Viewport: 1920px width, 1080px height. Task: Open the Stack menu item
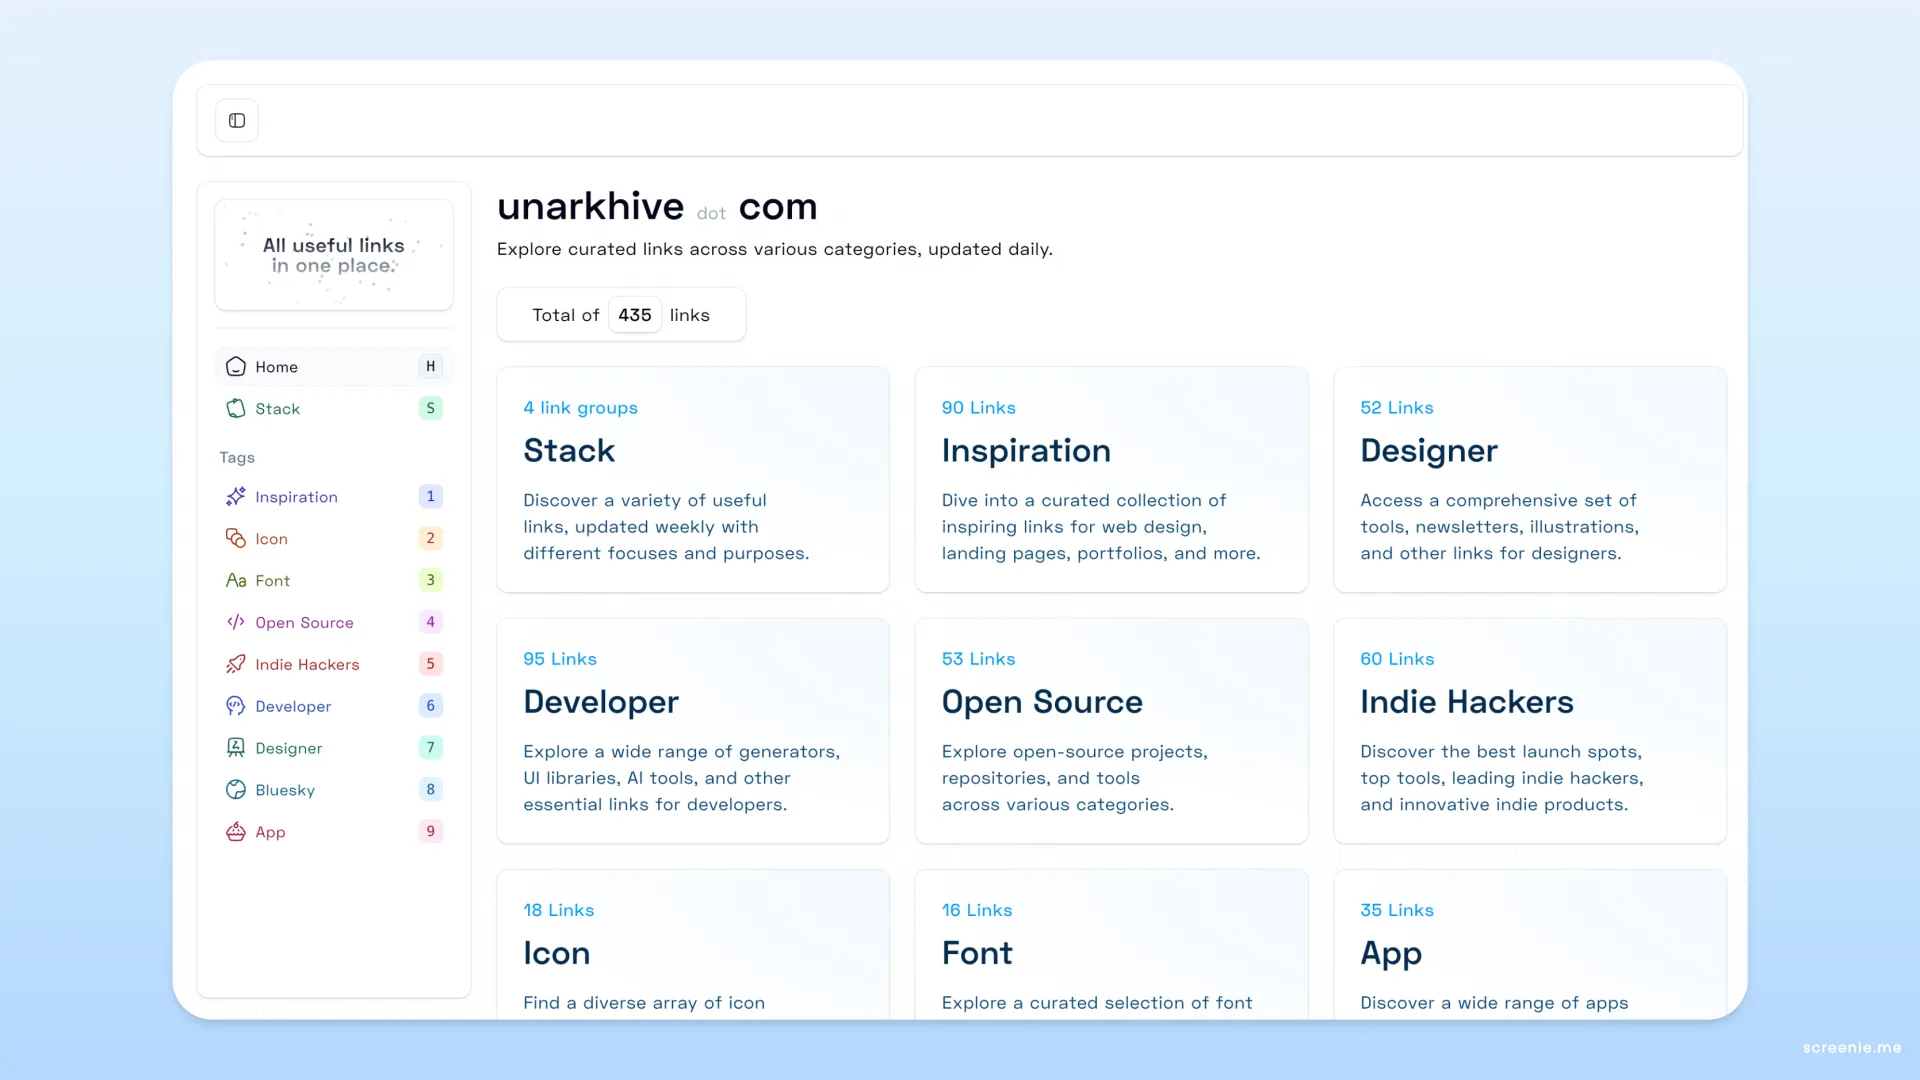coord(334,408)
